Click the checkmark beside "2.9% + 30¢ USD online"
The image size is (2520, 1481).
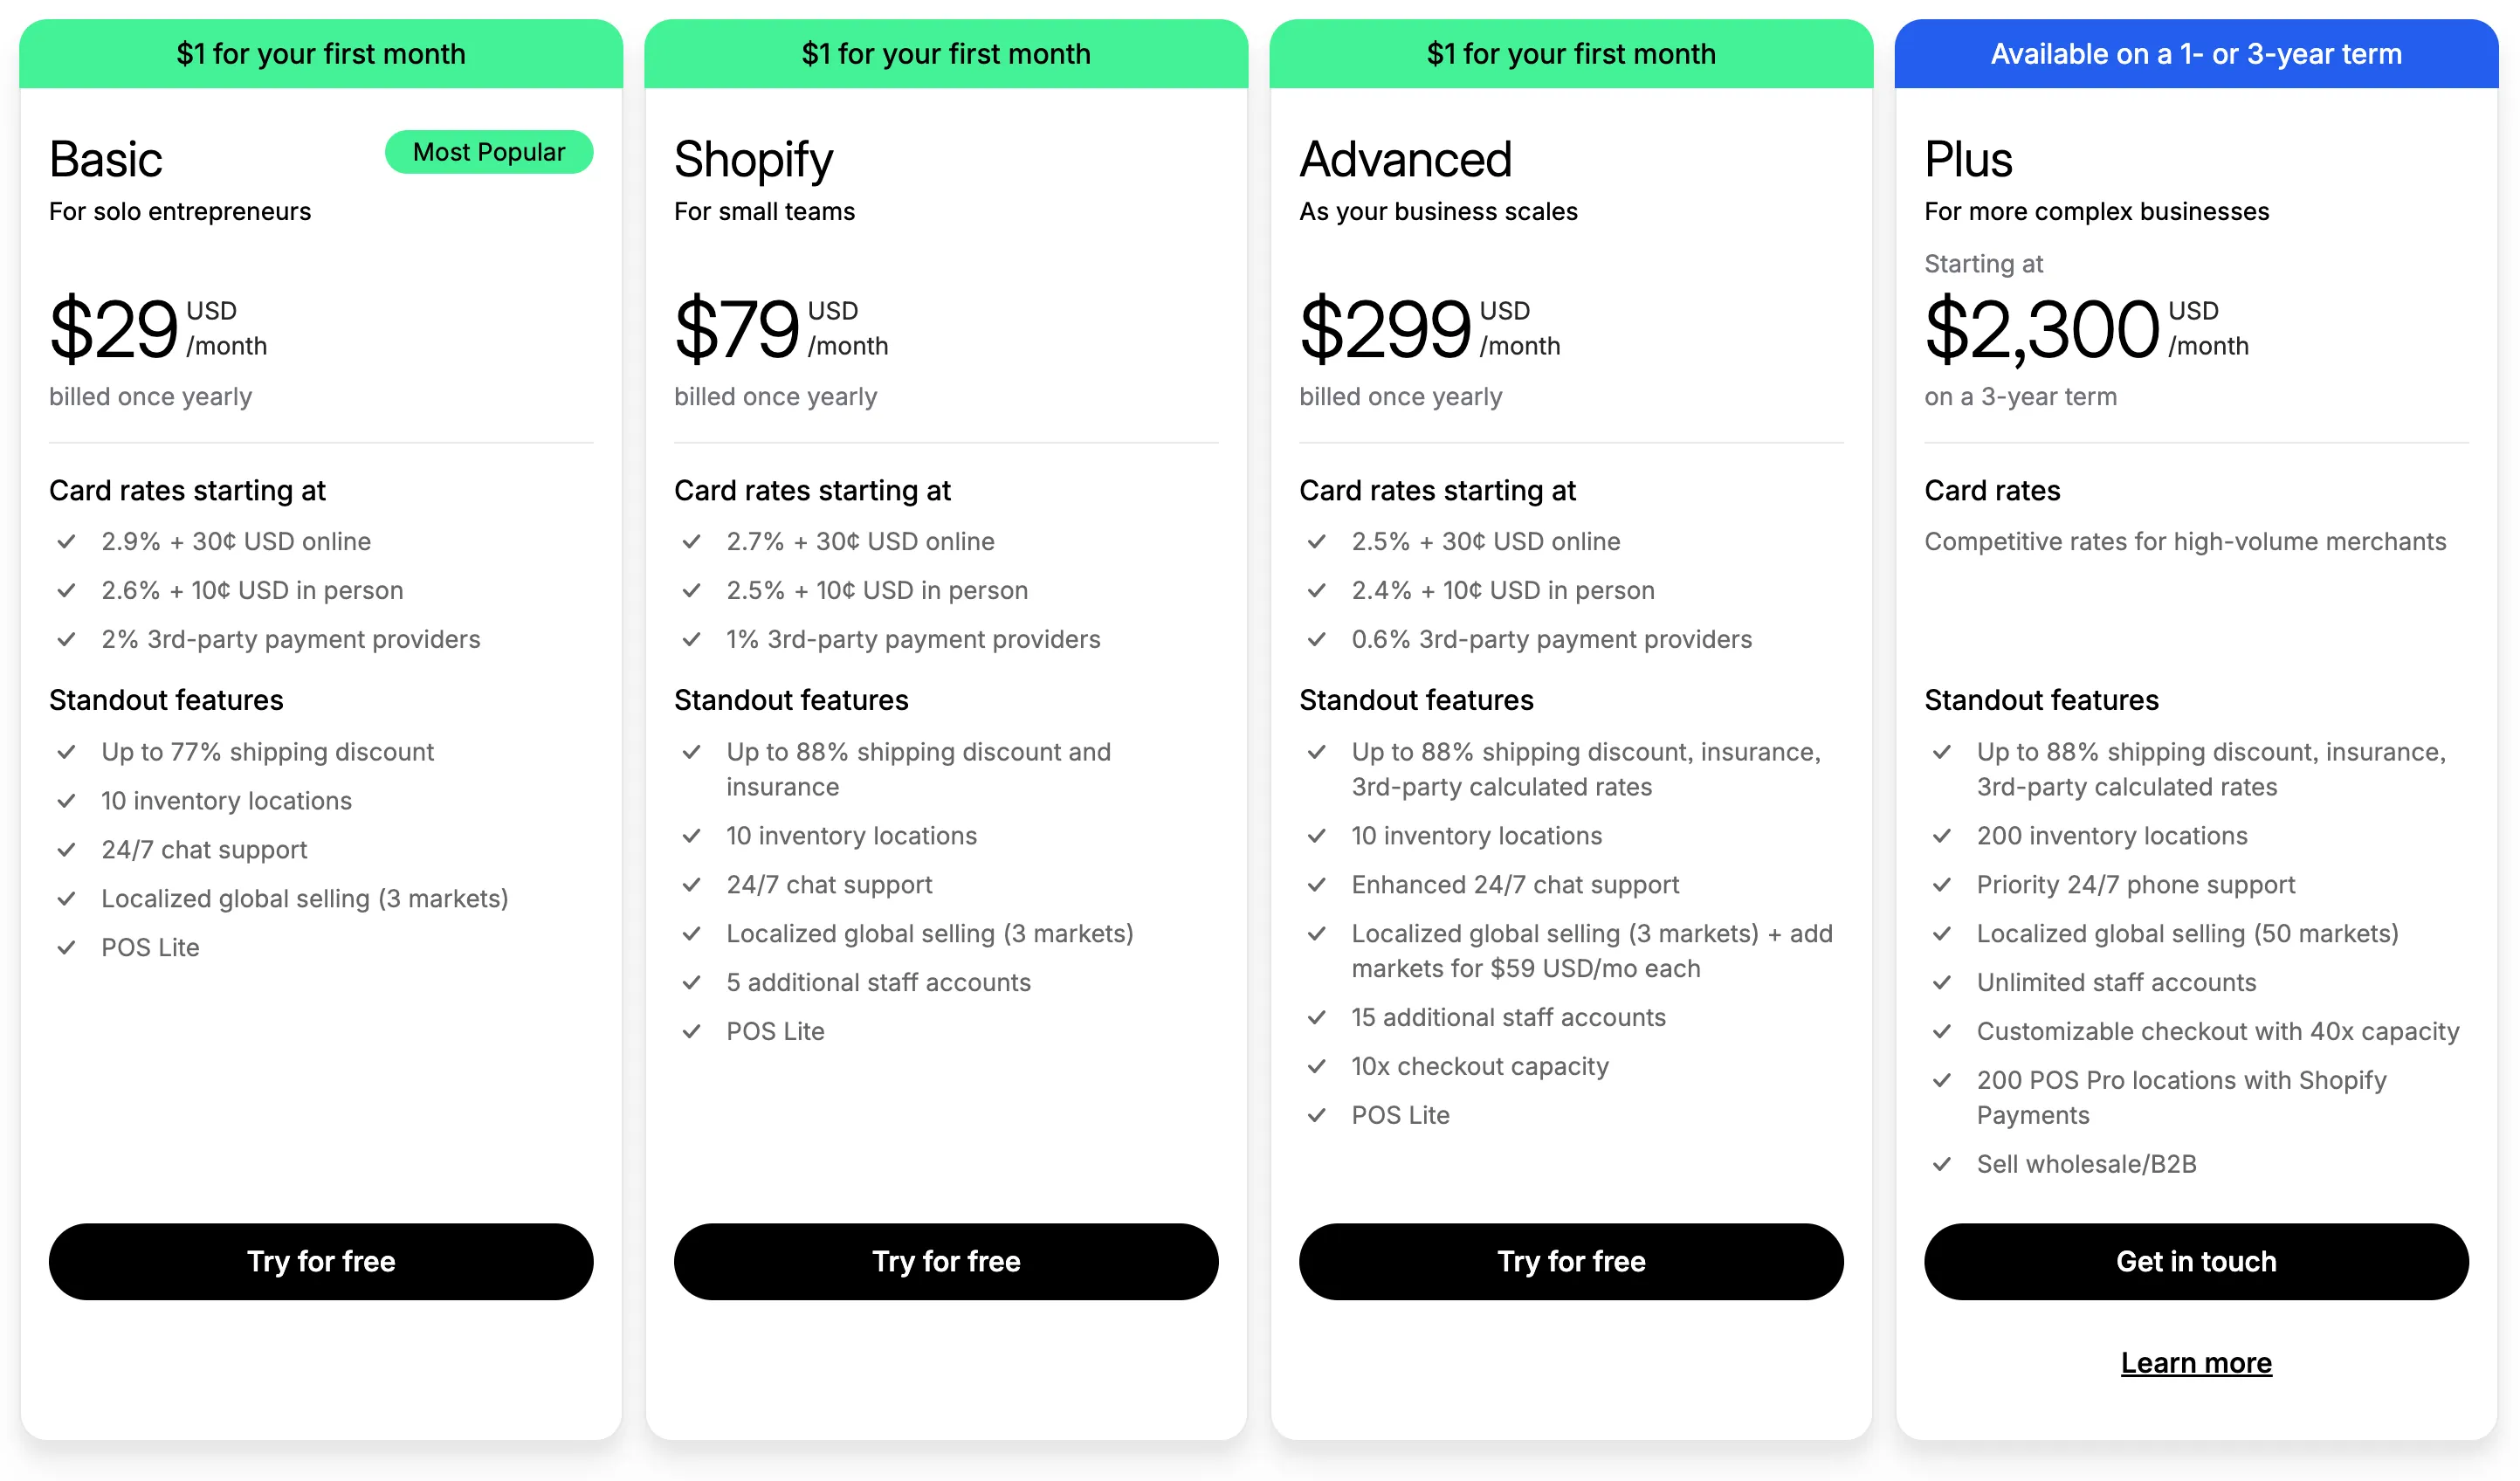coord(68,541)
